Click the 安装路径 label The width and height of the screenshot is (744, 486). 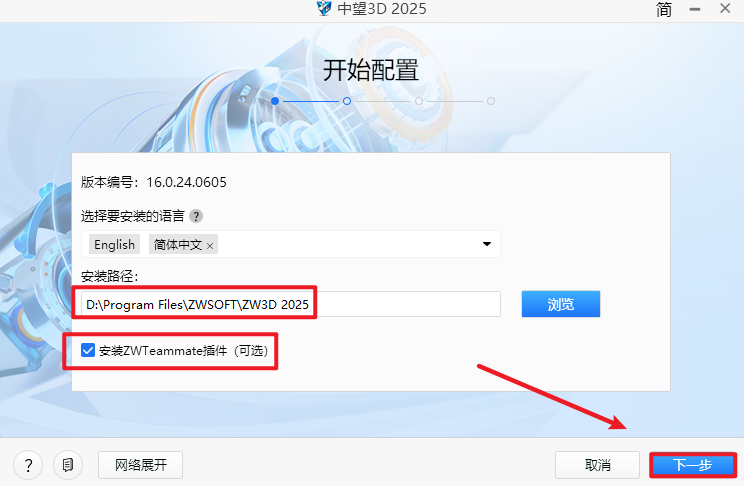pyautogui.click(x=110, y=276)
